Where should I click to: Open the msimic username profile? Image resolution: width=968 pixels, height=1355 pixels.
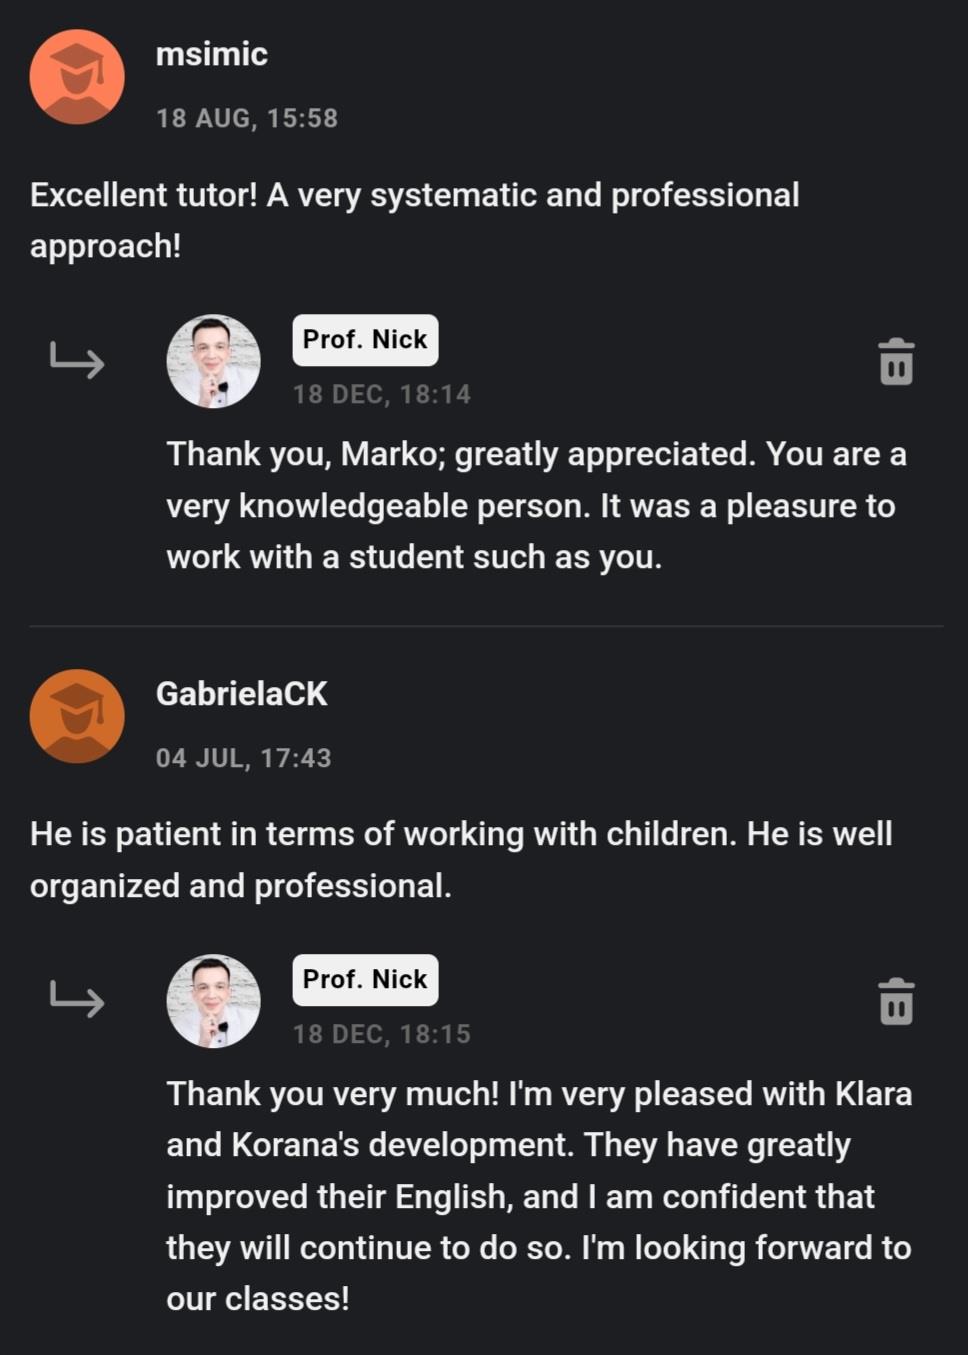212,54
